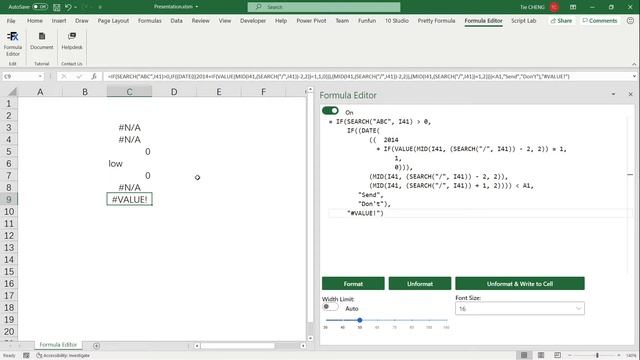Click the Accessibility: Investigate status
Image resolution: width=640 pixels, height=360 pixels.
pyautogui.click(x=63, y=356)
